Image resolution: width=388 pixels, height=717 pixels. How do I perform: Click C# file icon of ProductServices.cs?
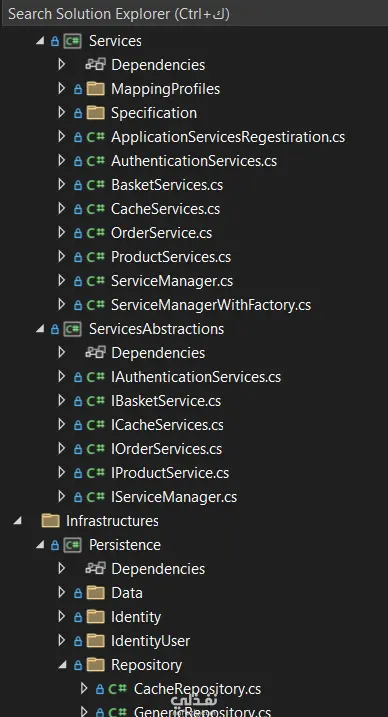tap(96, 257)
